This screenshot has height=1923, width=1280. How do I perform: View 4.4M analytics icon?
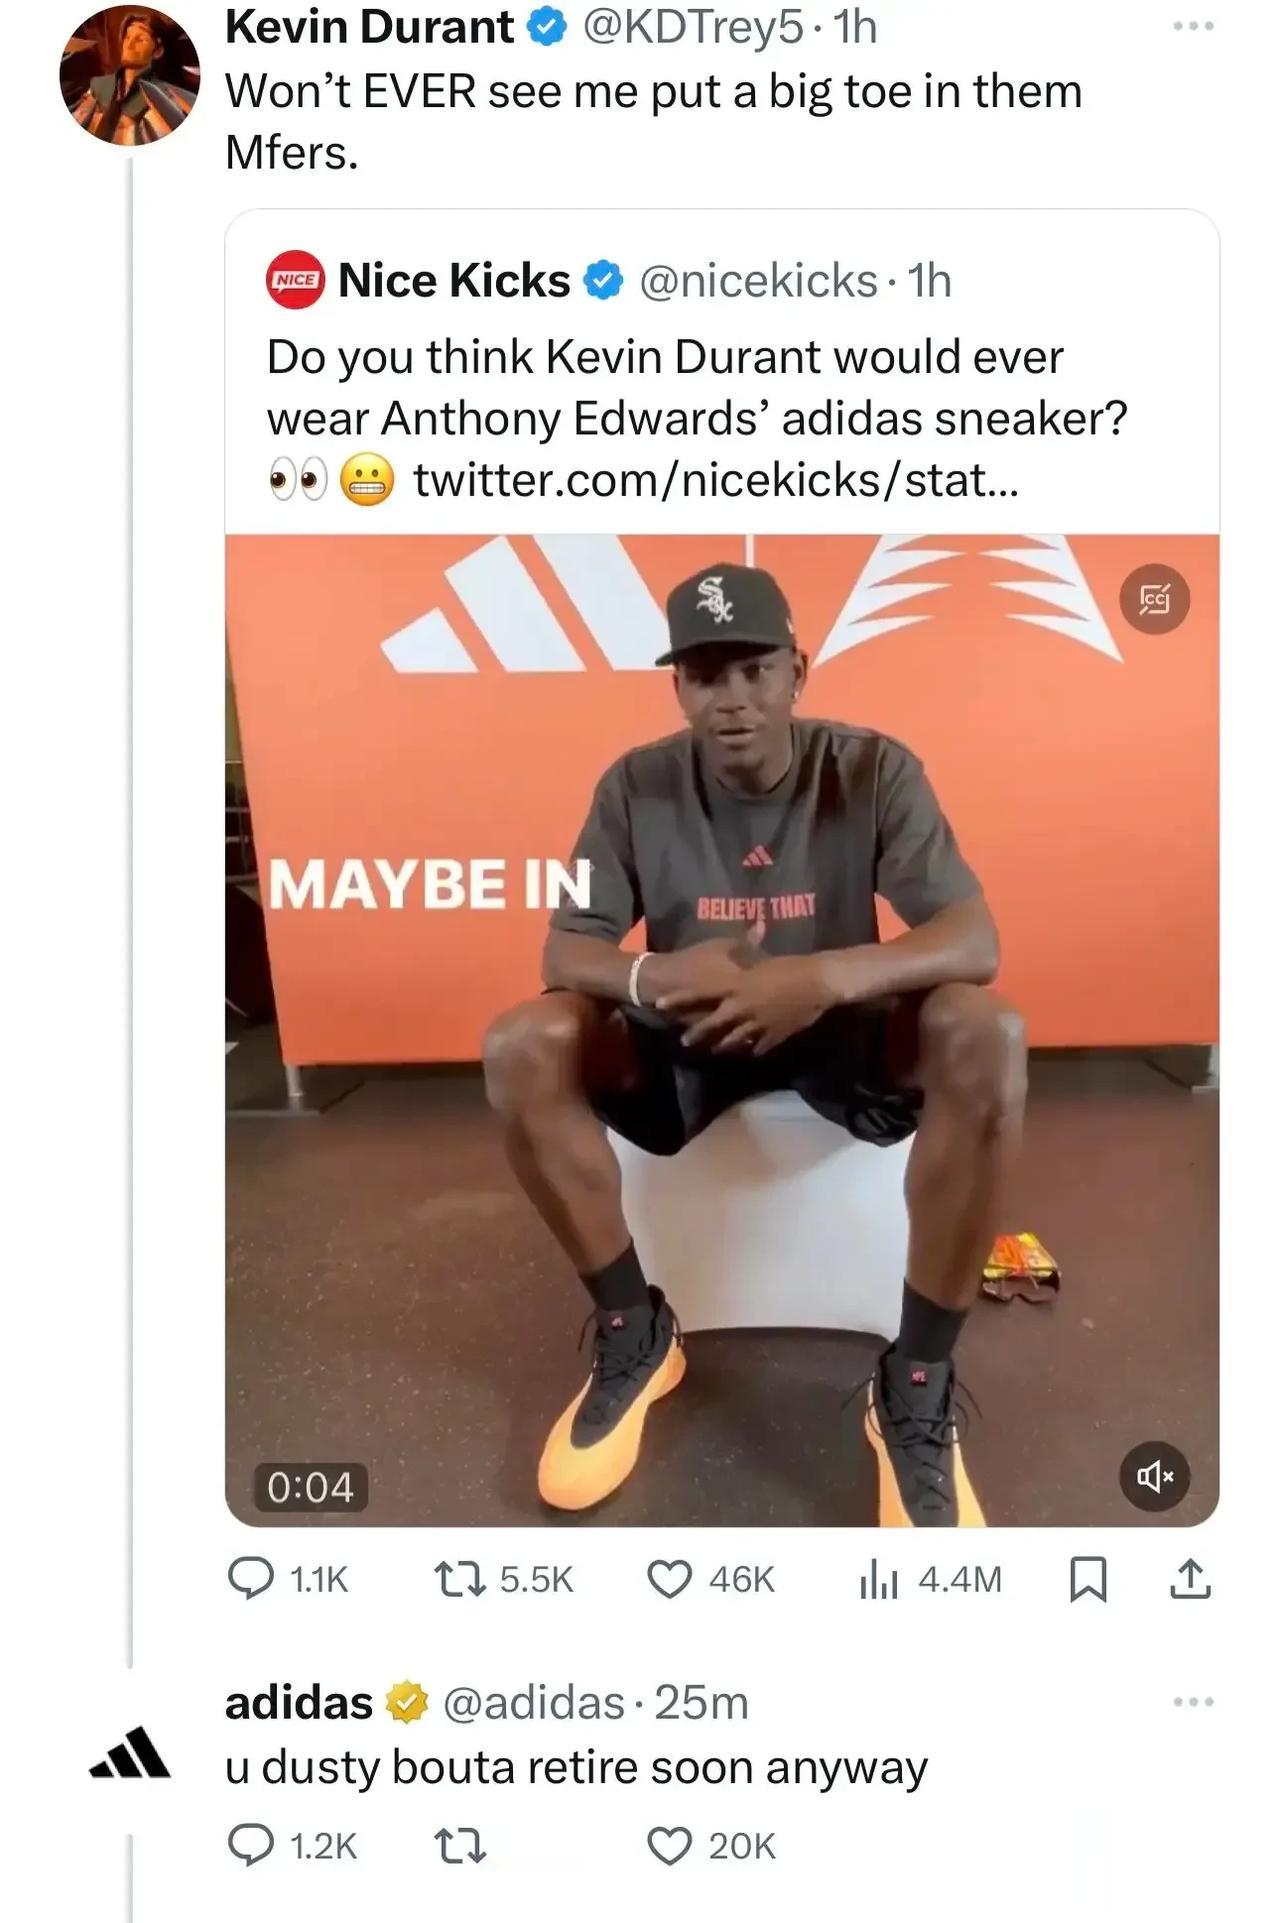pos(879,1579)
